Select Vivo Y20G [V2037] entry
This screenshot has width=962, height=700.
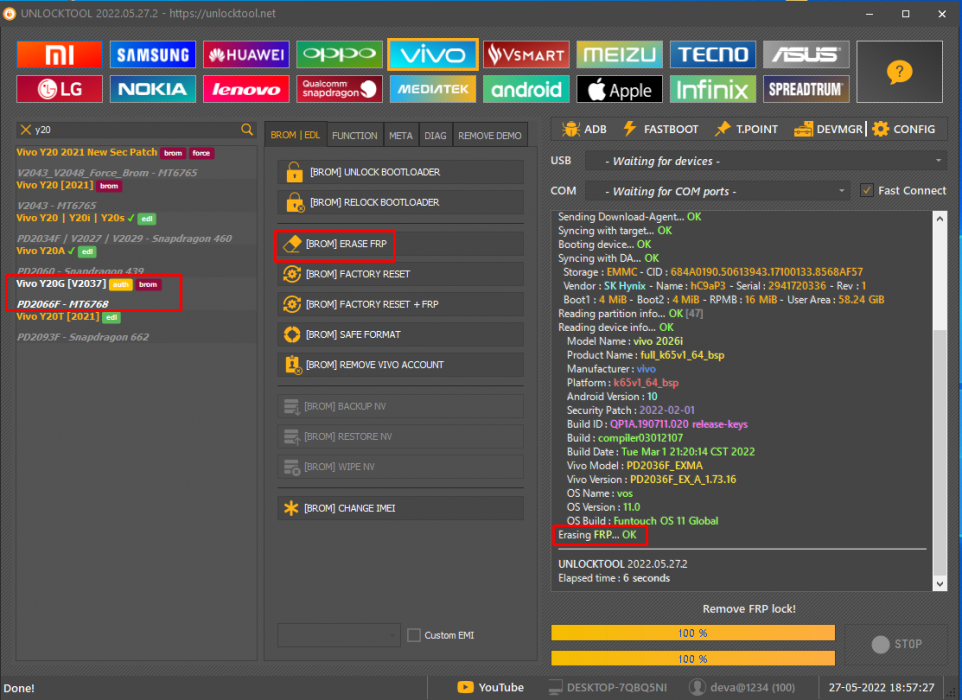click(136, 294)
